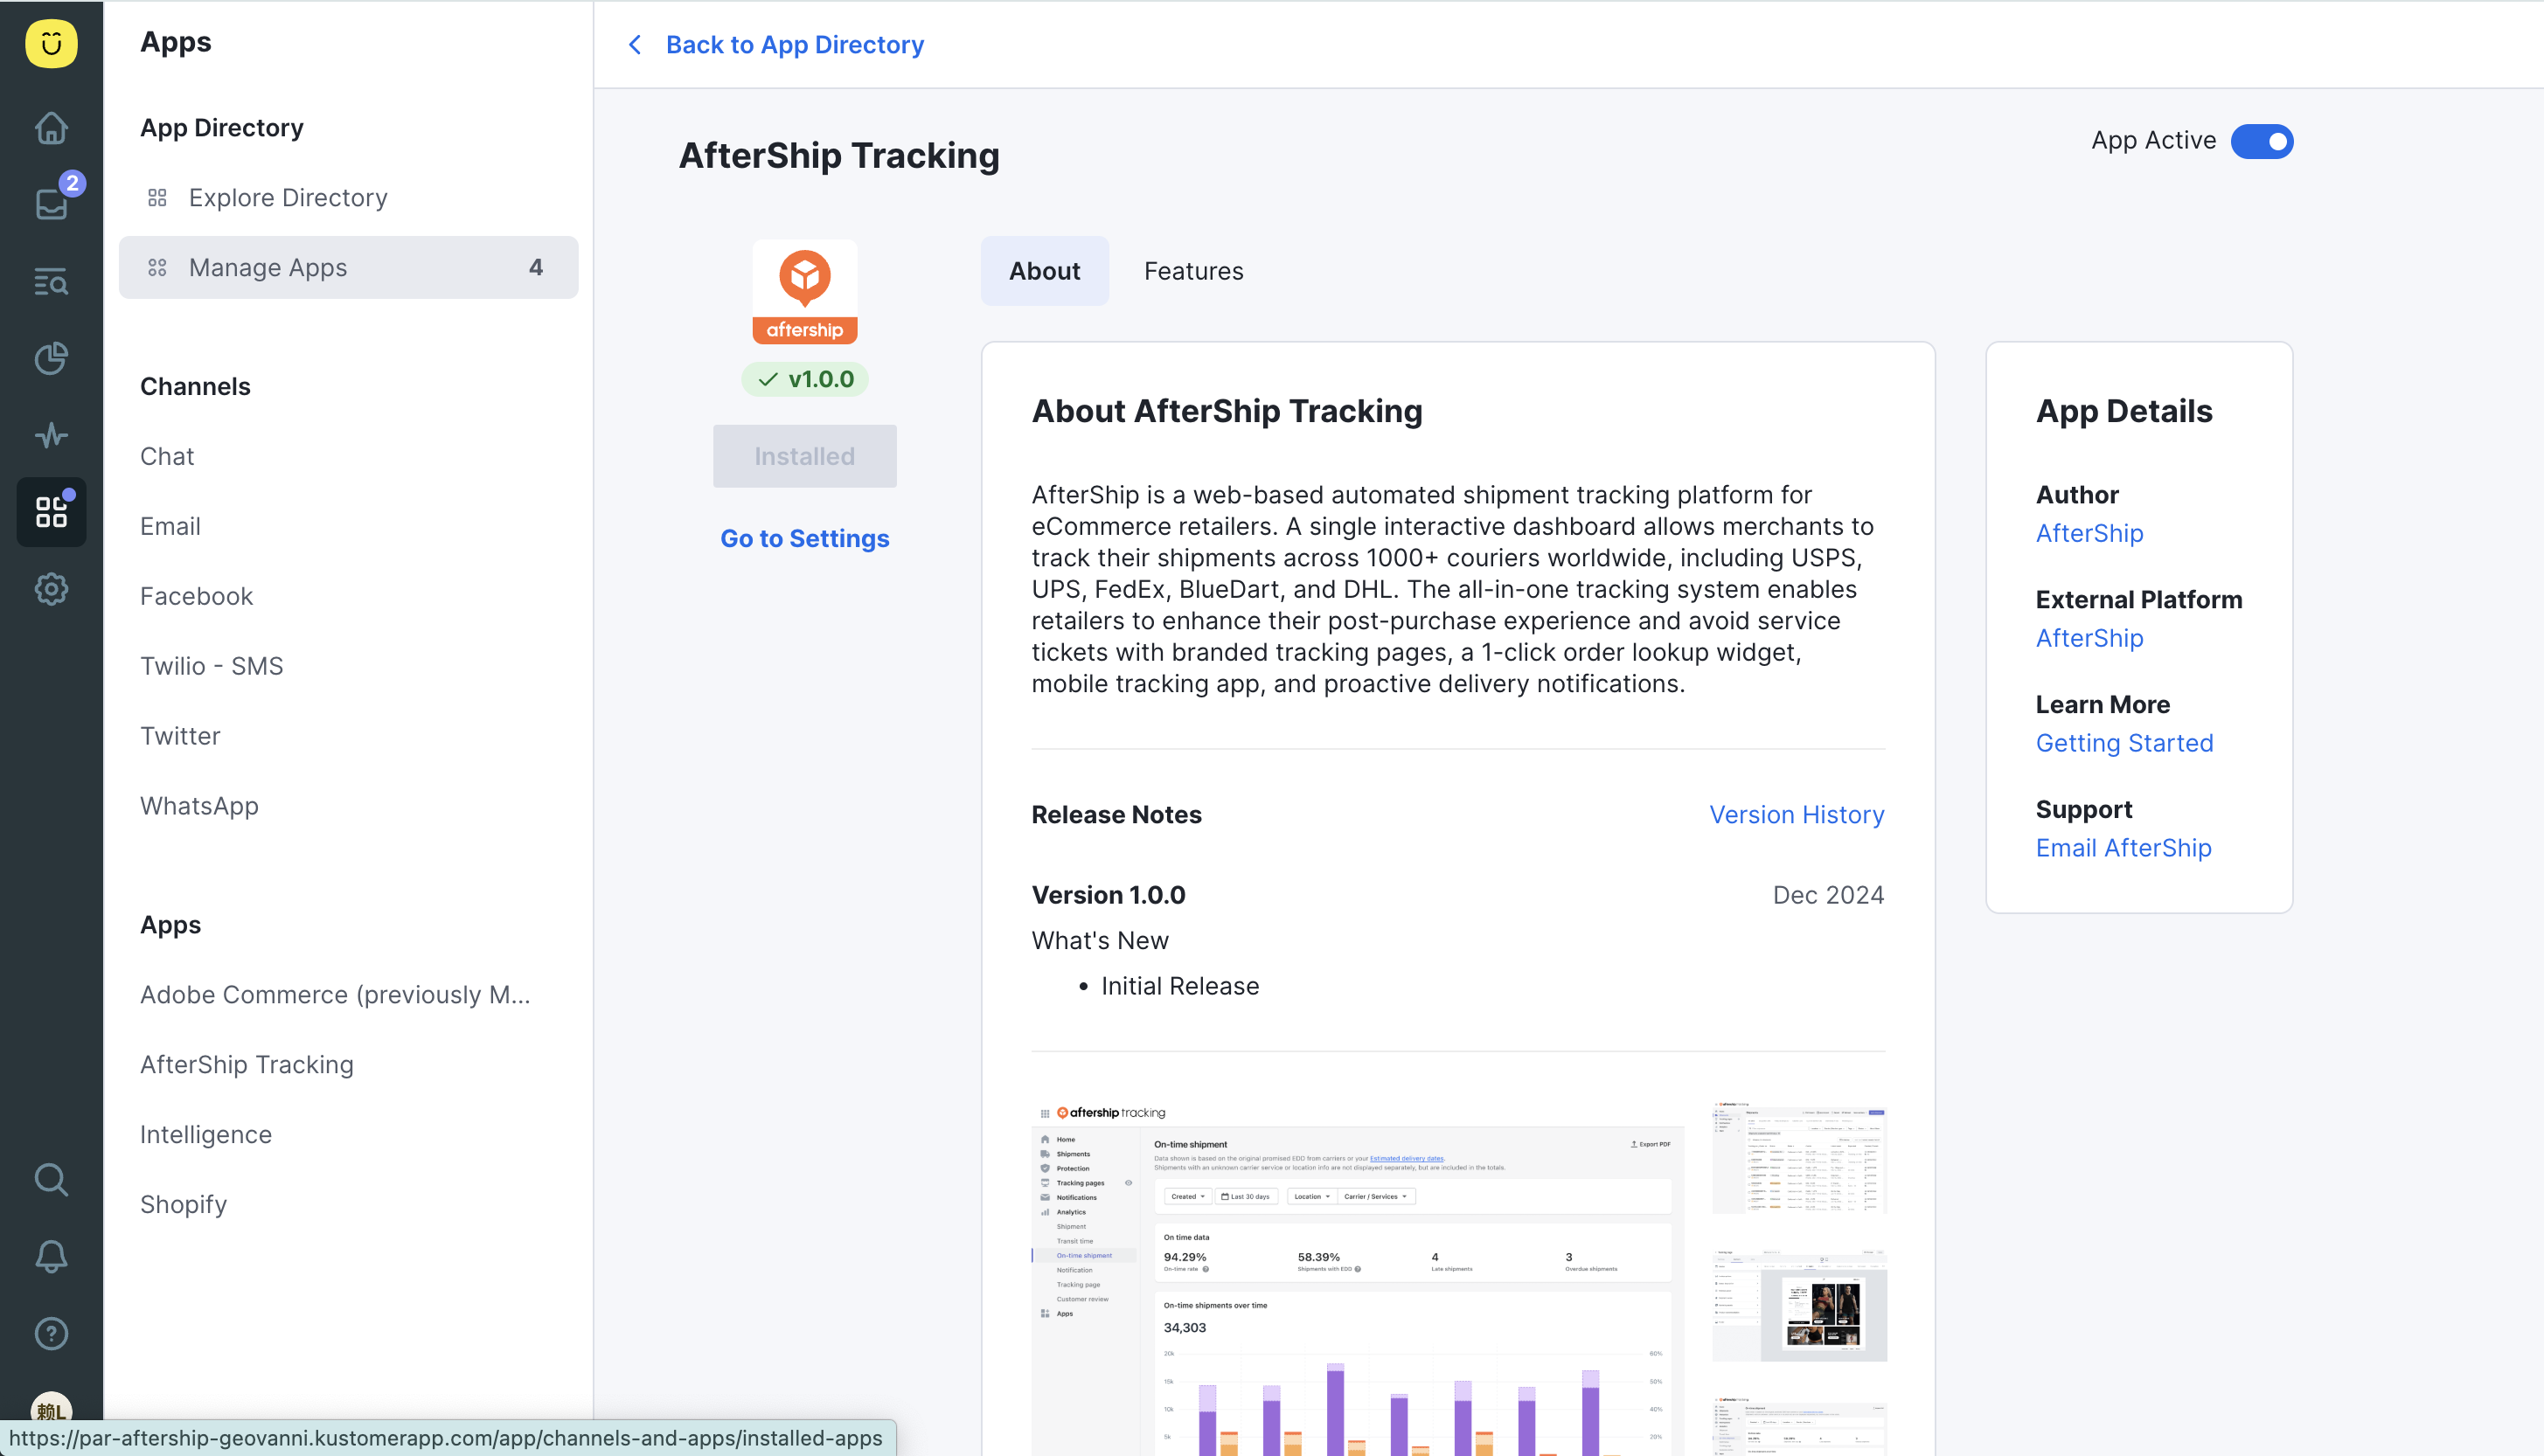Open Explore Directory
Image resolution: width=2544 pixels, height=1456 pixels.
point(288,197)
